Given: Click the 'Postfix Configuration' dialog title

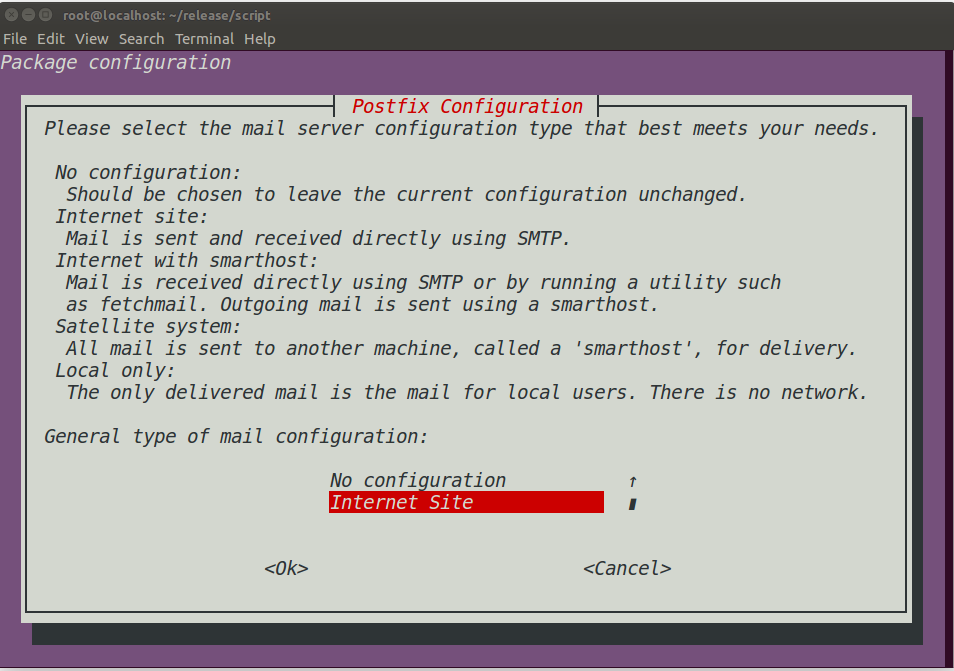Looking at the screenshot, I should pyautogui.click(x=467, y=106).
